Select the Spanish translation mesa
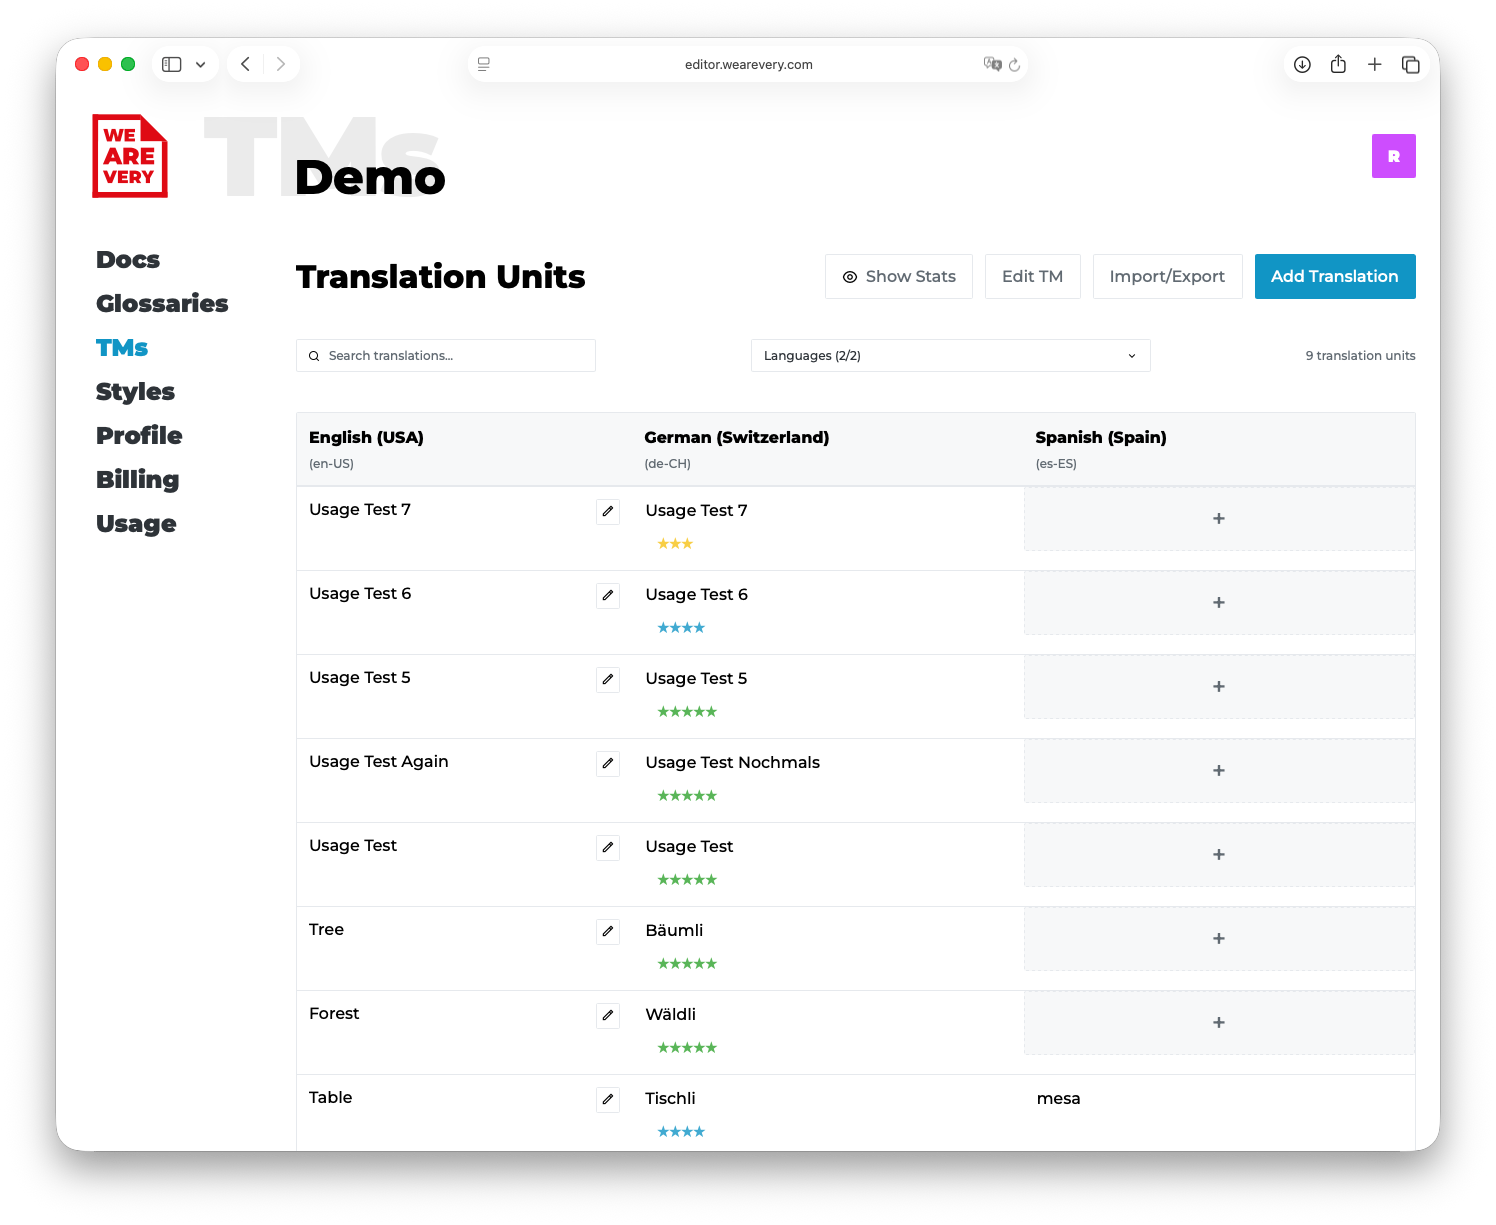Image resolution: width=1496 pixels, height=1225 pixels. click(1059, 1099)
